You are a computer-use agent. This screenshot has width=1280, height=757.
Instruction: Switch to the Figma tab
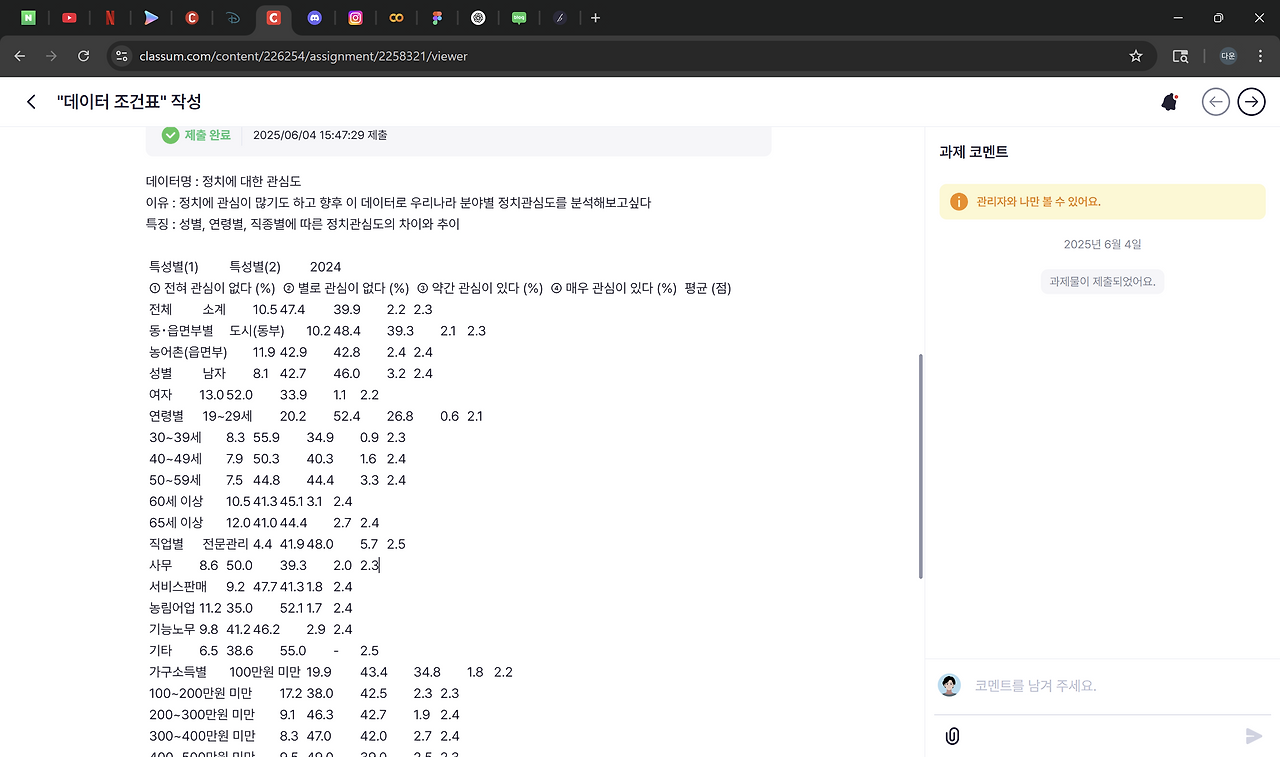click(x=438, y=18)
